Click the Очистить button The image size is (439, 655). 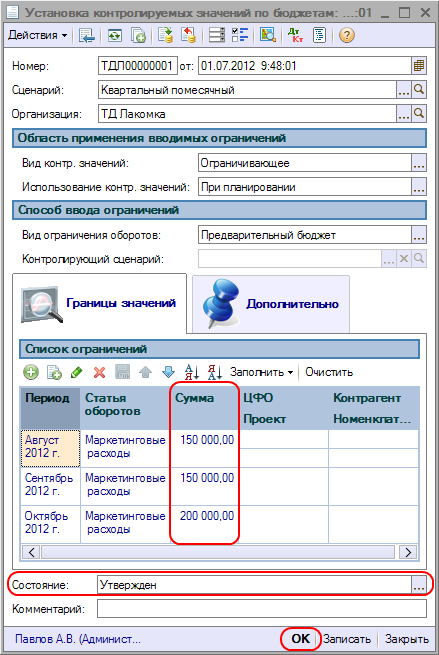(x=329, y=372)
